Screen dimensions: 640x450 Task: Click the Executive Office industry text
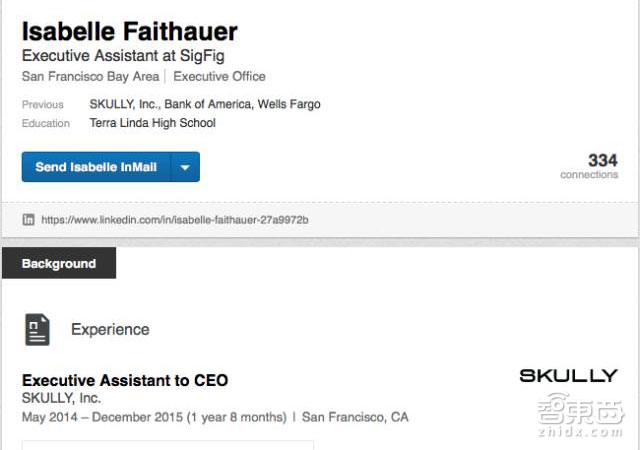point(219,76)
